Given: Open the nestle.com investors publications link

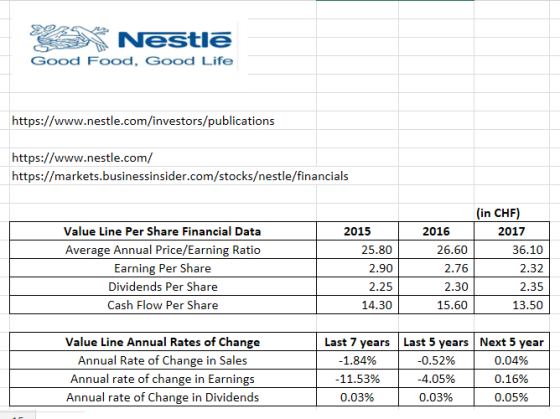Looking at the screenshot, I should [143, 121].
